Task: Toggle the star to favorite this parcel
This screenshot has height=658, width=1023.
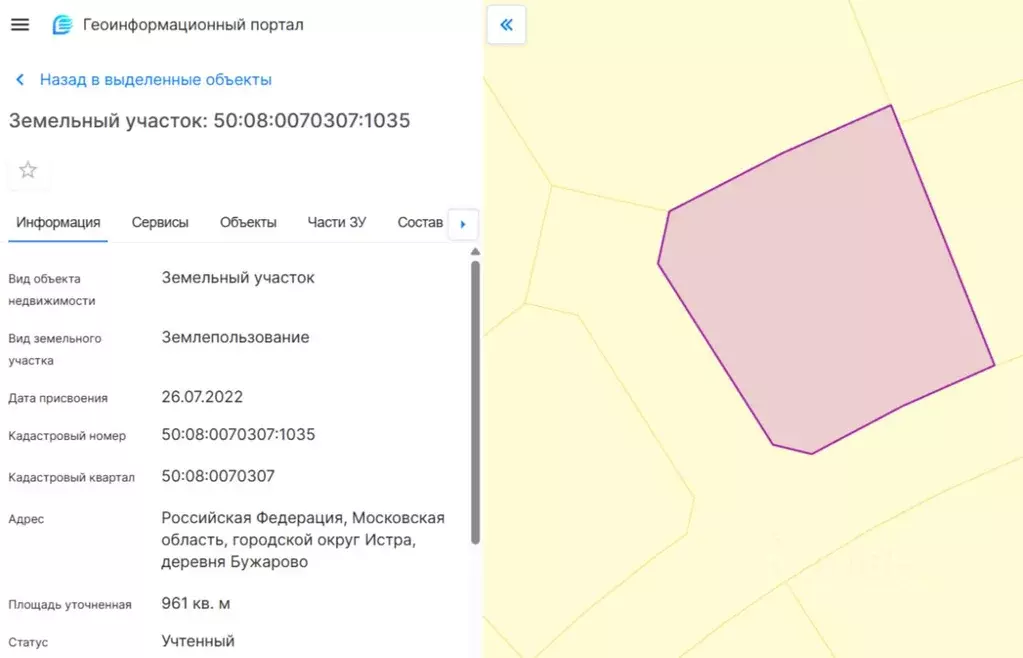Action: [28, 170]
